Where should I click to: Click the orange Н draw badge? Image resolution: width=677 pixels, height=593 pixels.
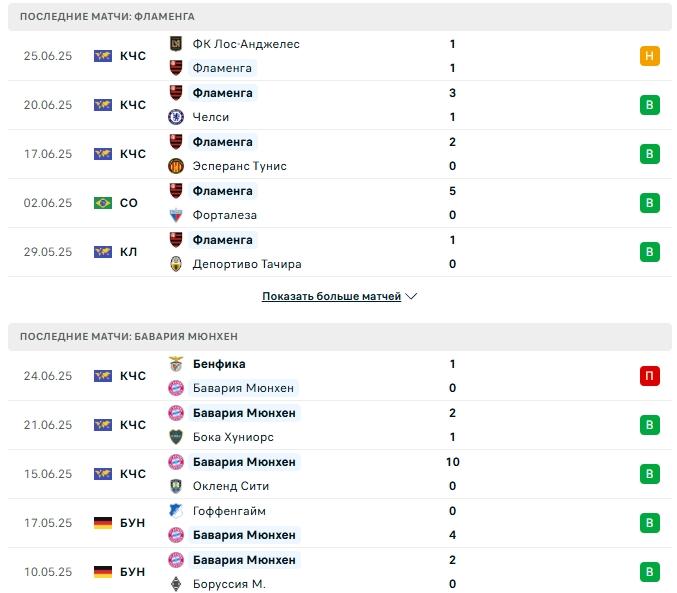(650, 56)
